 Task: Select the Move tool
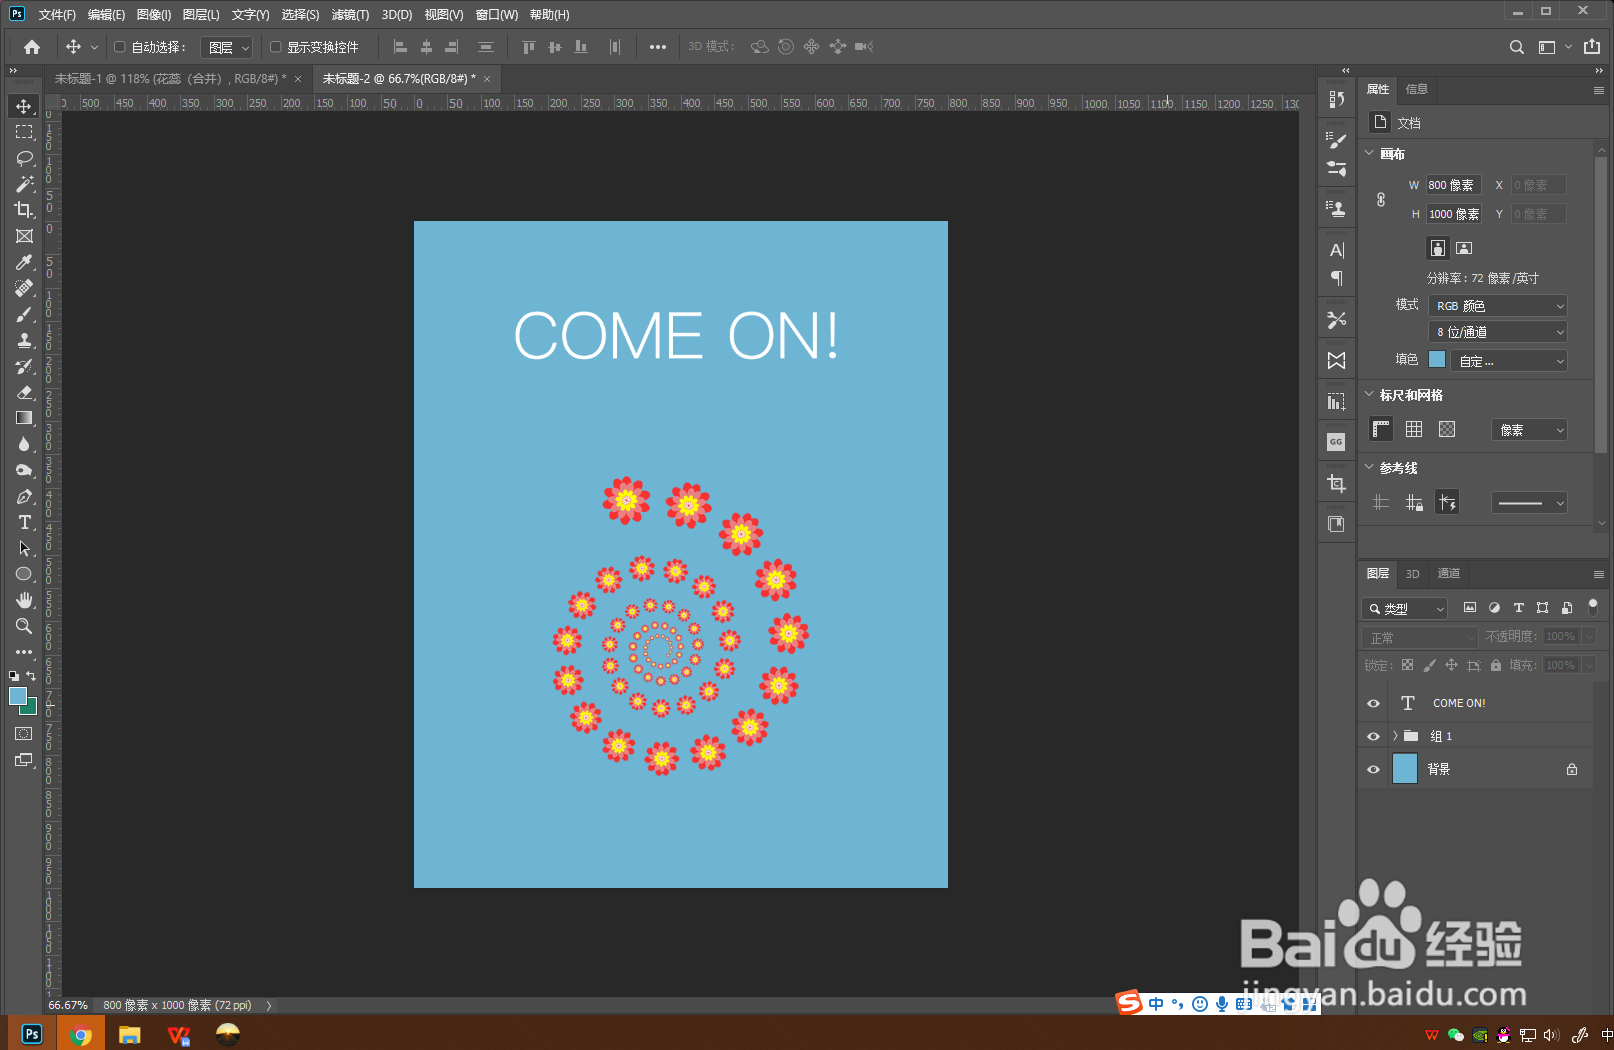[24, 106]
